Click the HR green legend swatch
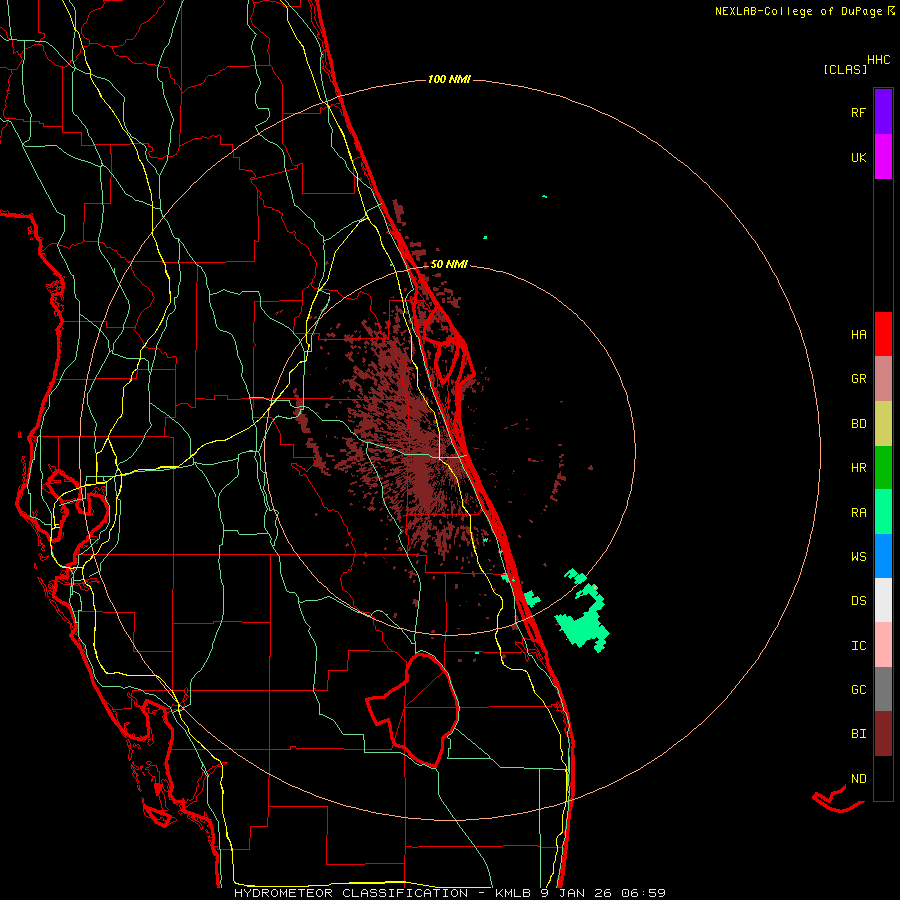900x900 pixels. coord(883,467)
